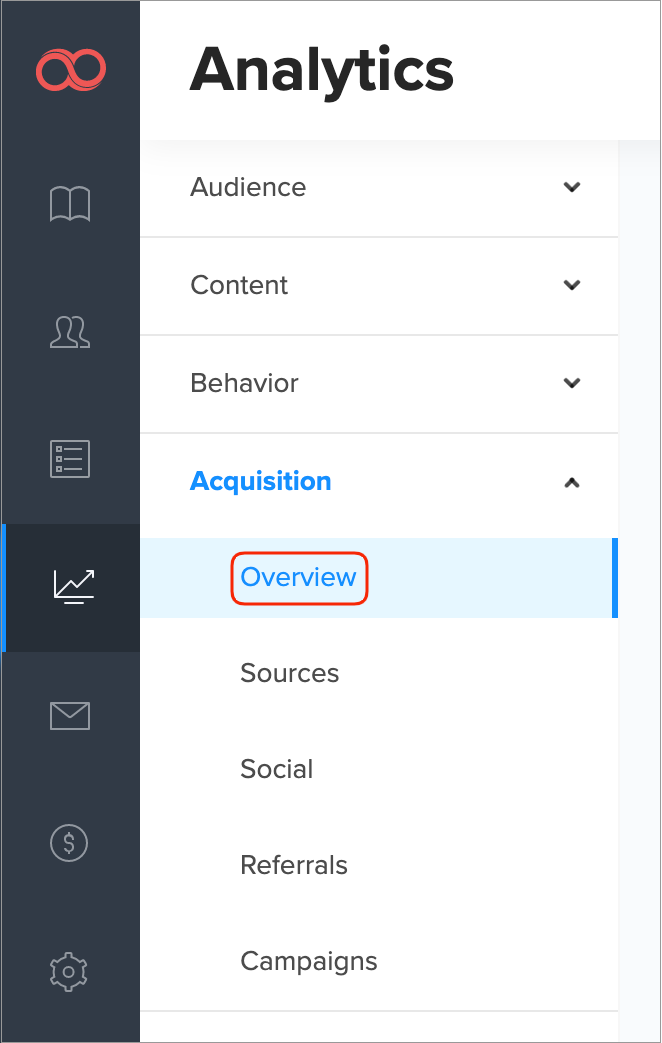This screenshot has width=662, height=1043.
Task: Open the Members section via people icon
Action: tap(69, 332)
